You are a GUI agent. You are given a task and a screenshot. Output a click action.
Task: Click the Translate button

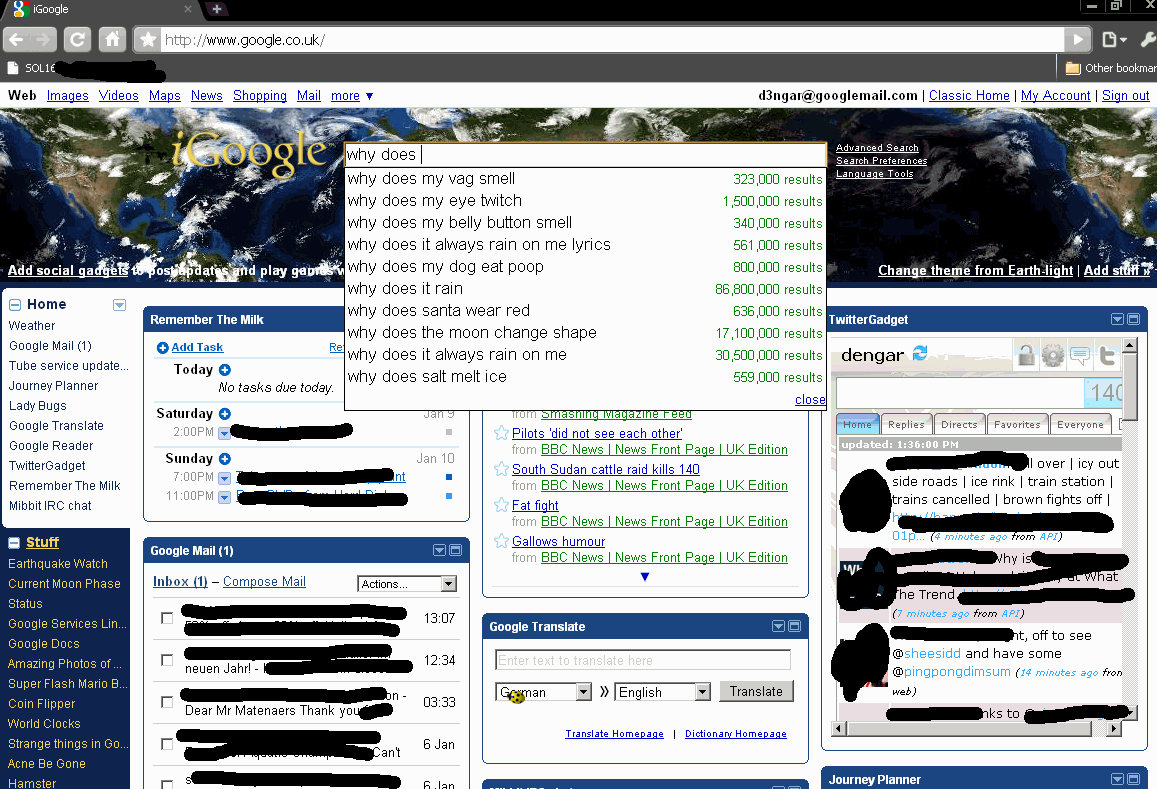point(756,692)
